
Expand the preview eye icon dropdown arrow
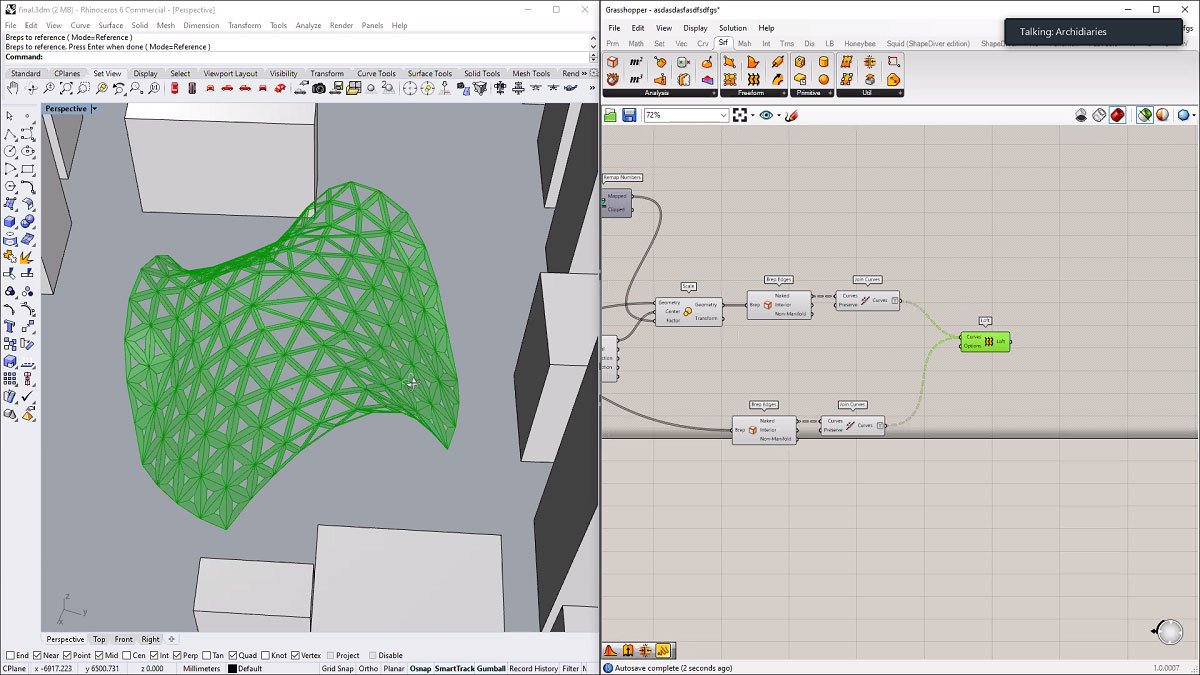click(778, 116)
